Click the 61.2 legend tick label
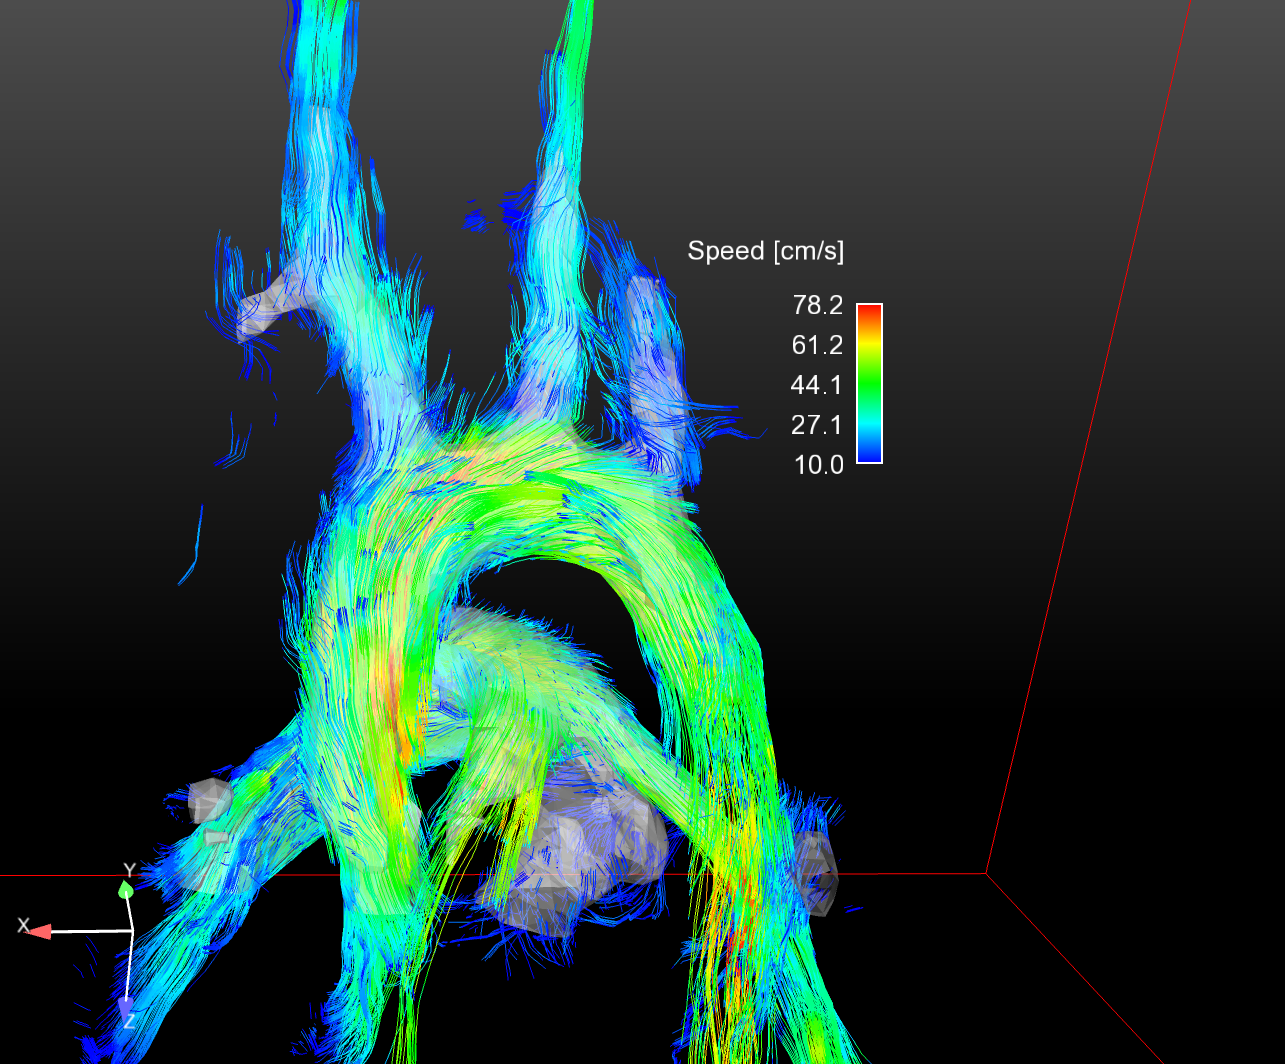Viewport: 1285px width, 1064px height. (817, 345)
